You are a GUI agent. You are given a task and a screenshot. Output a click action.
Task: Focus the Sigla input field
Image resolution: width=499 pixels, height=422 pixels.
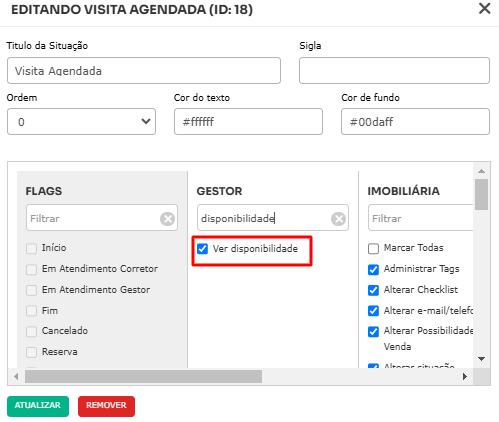[x=394, y=71]
